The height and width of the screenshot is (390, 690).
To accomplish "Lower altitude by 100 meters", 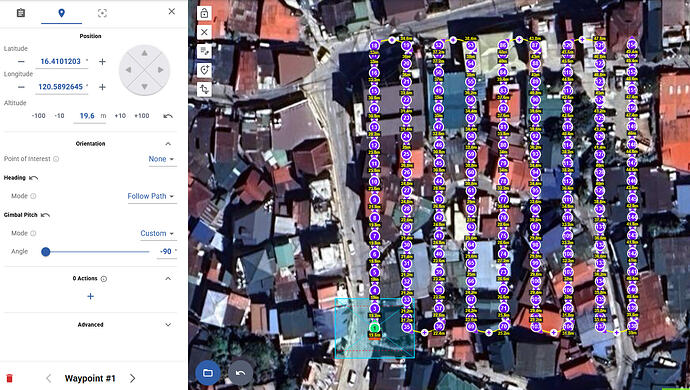I will click(38, 116).
